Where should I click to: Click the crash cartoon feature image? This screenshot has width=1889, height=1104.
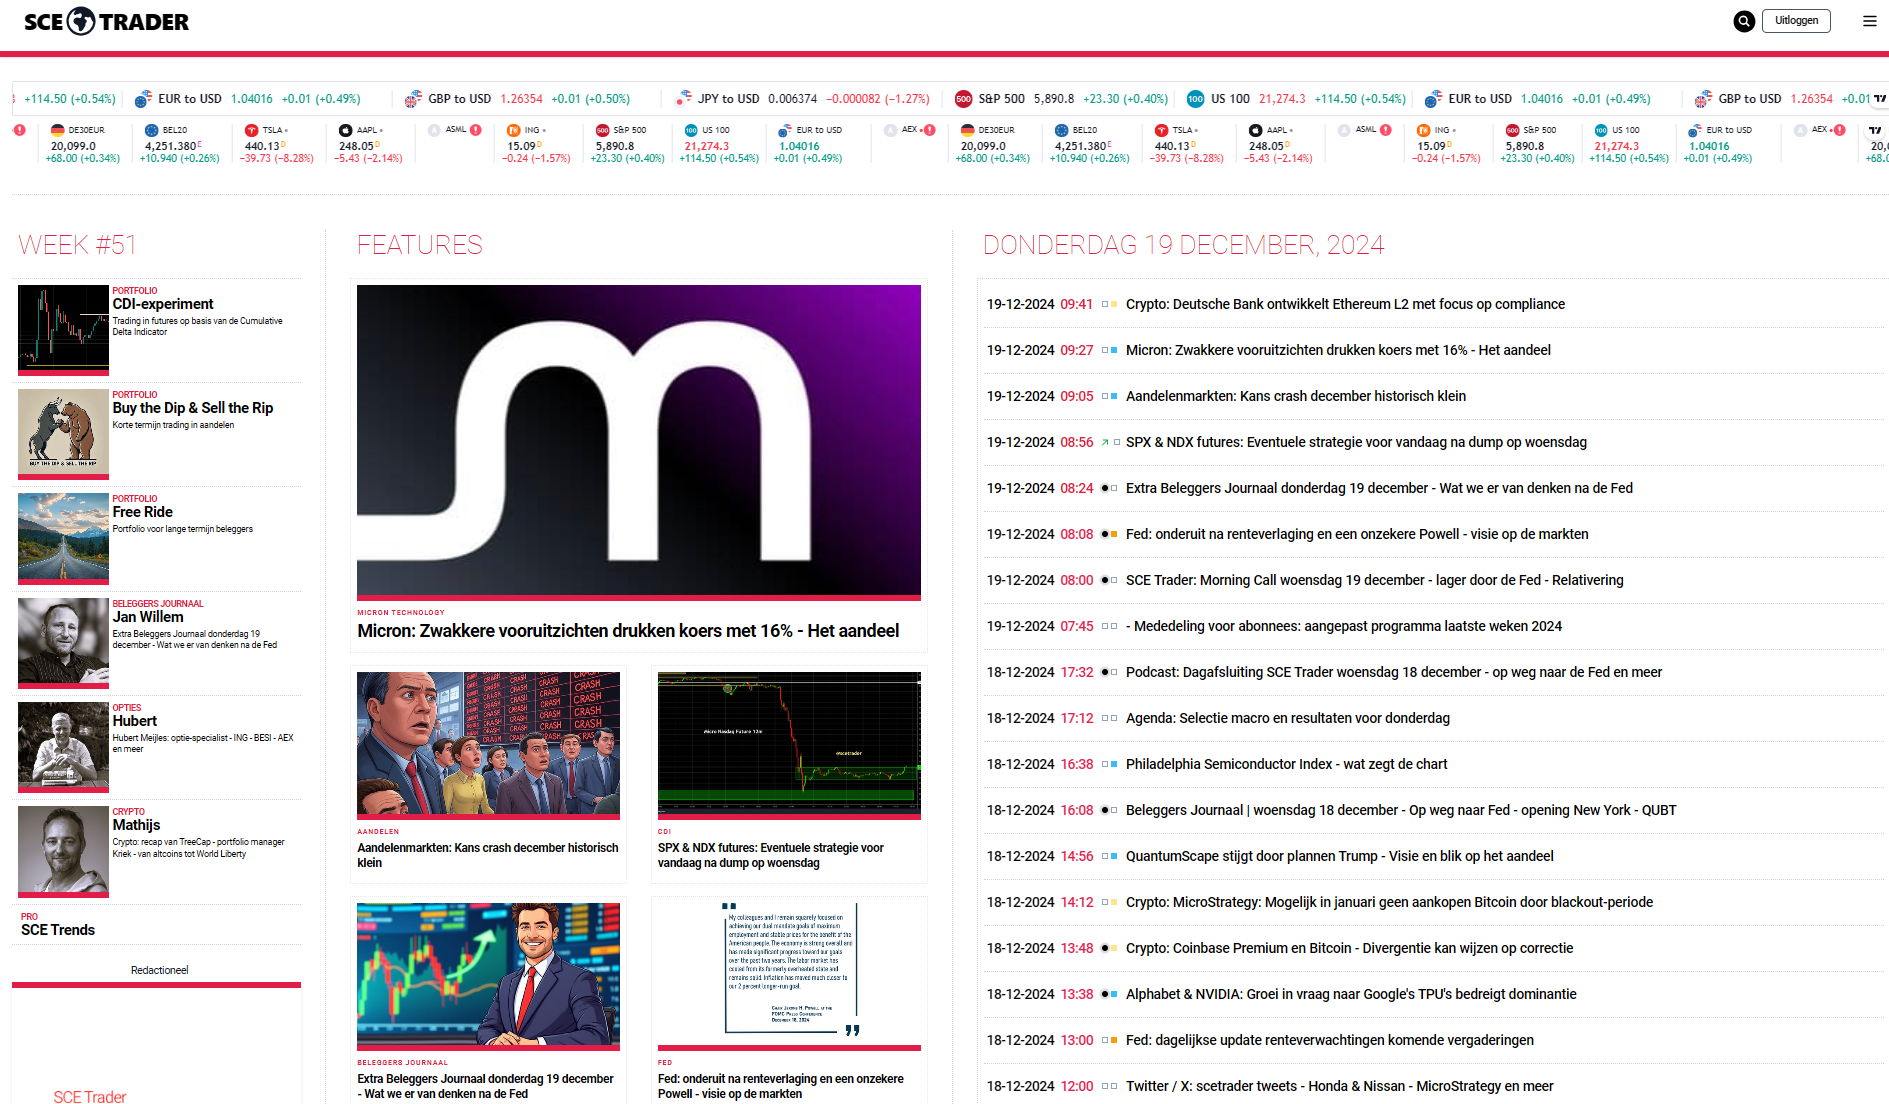coord(488,744)
